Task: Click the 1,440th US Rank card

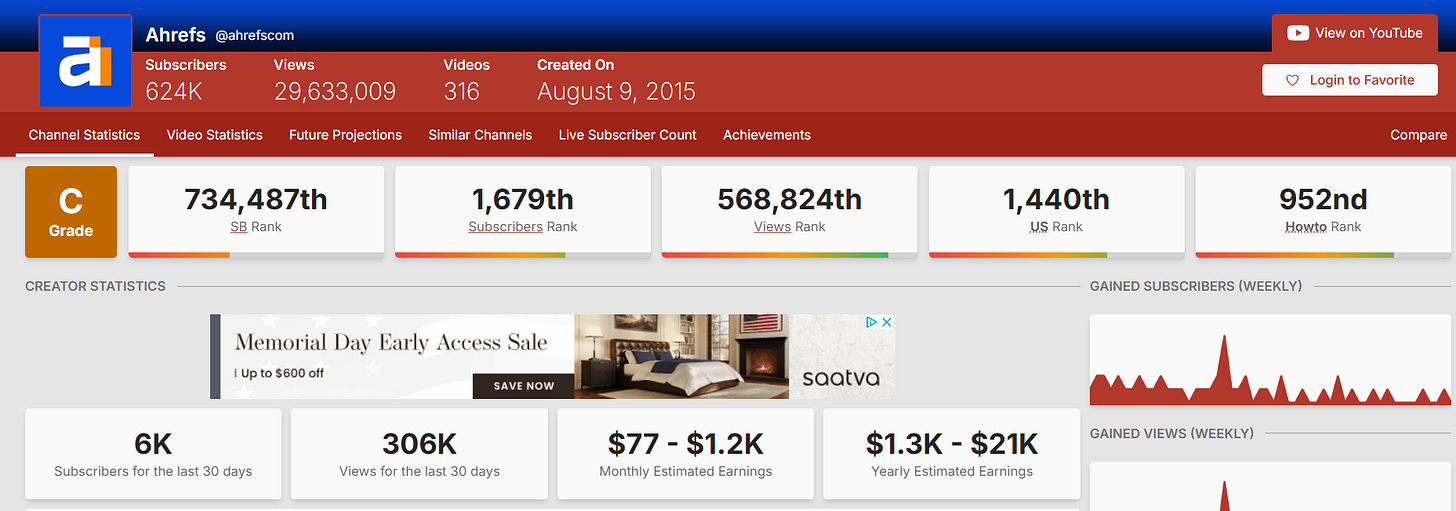Action: point(1056,212)
